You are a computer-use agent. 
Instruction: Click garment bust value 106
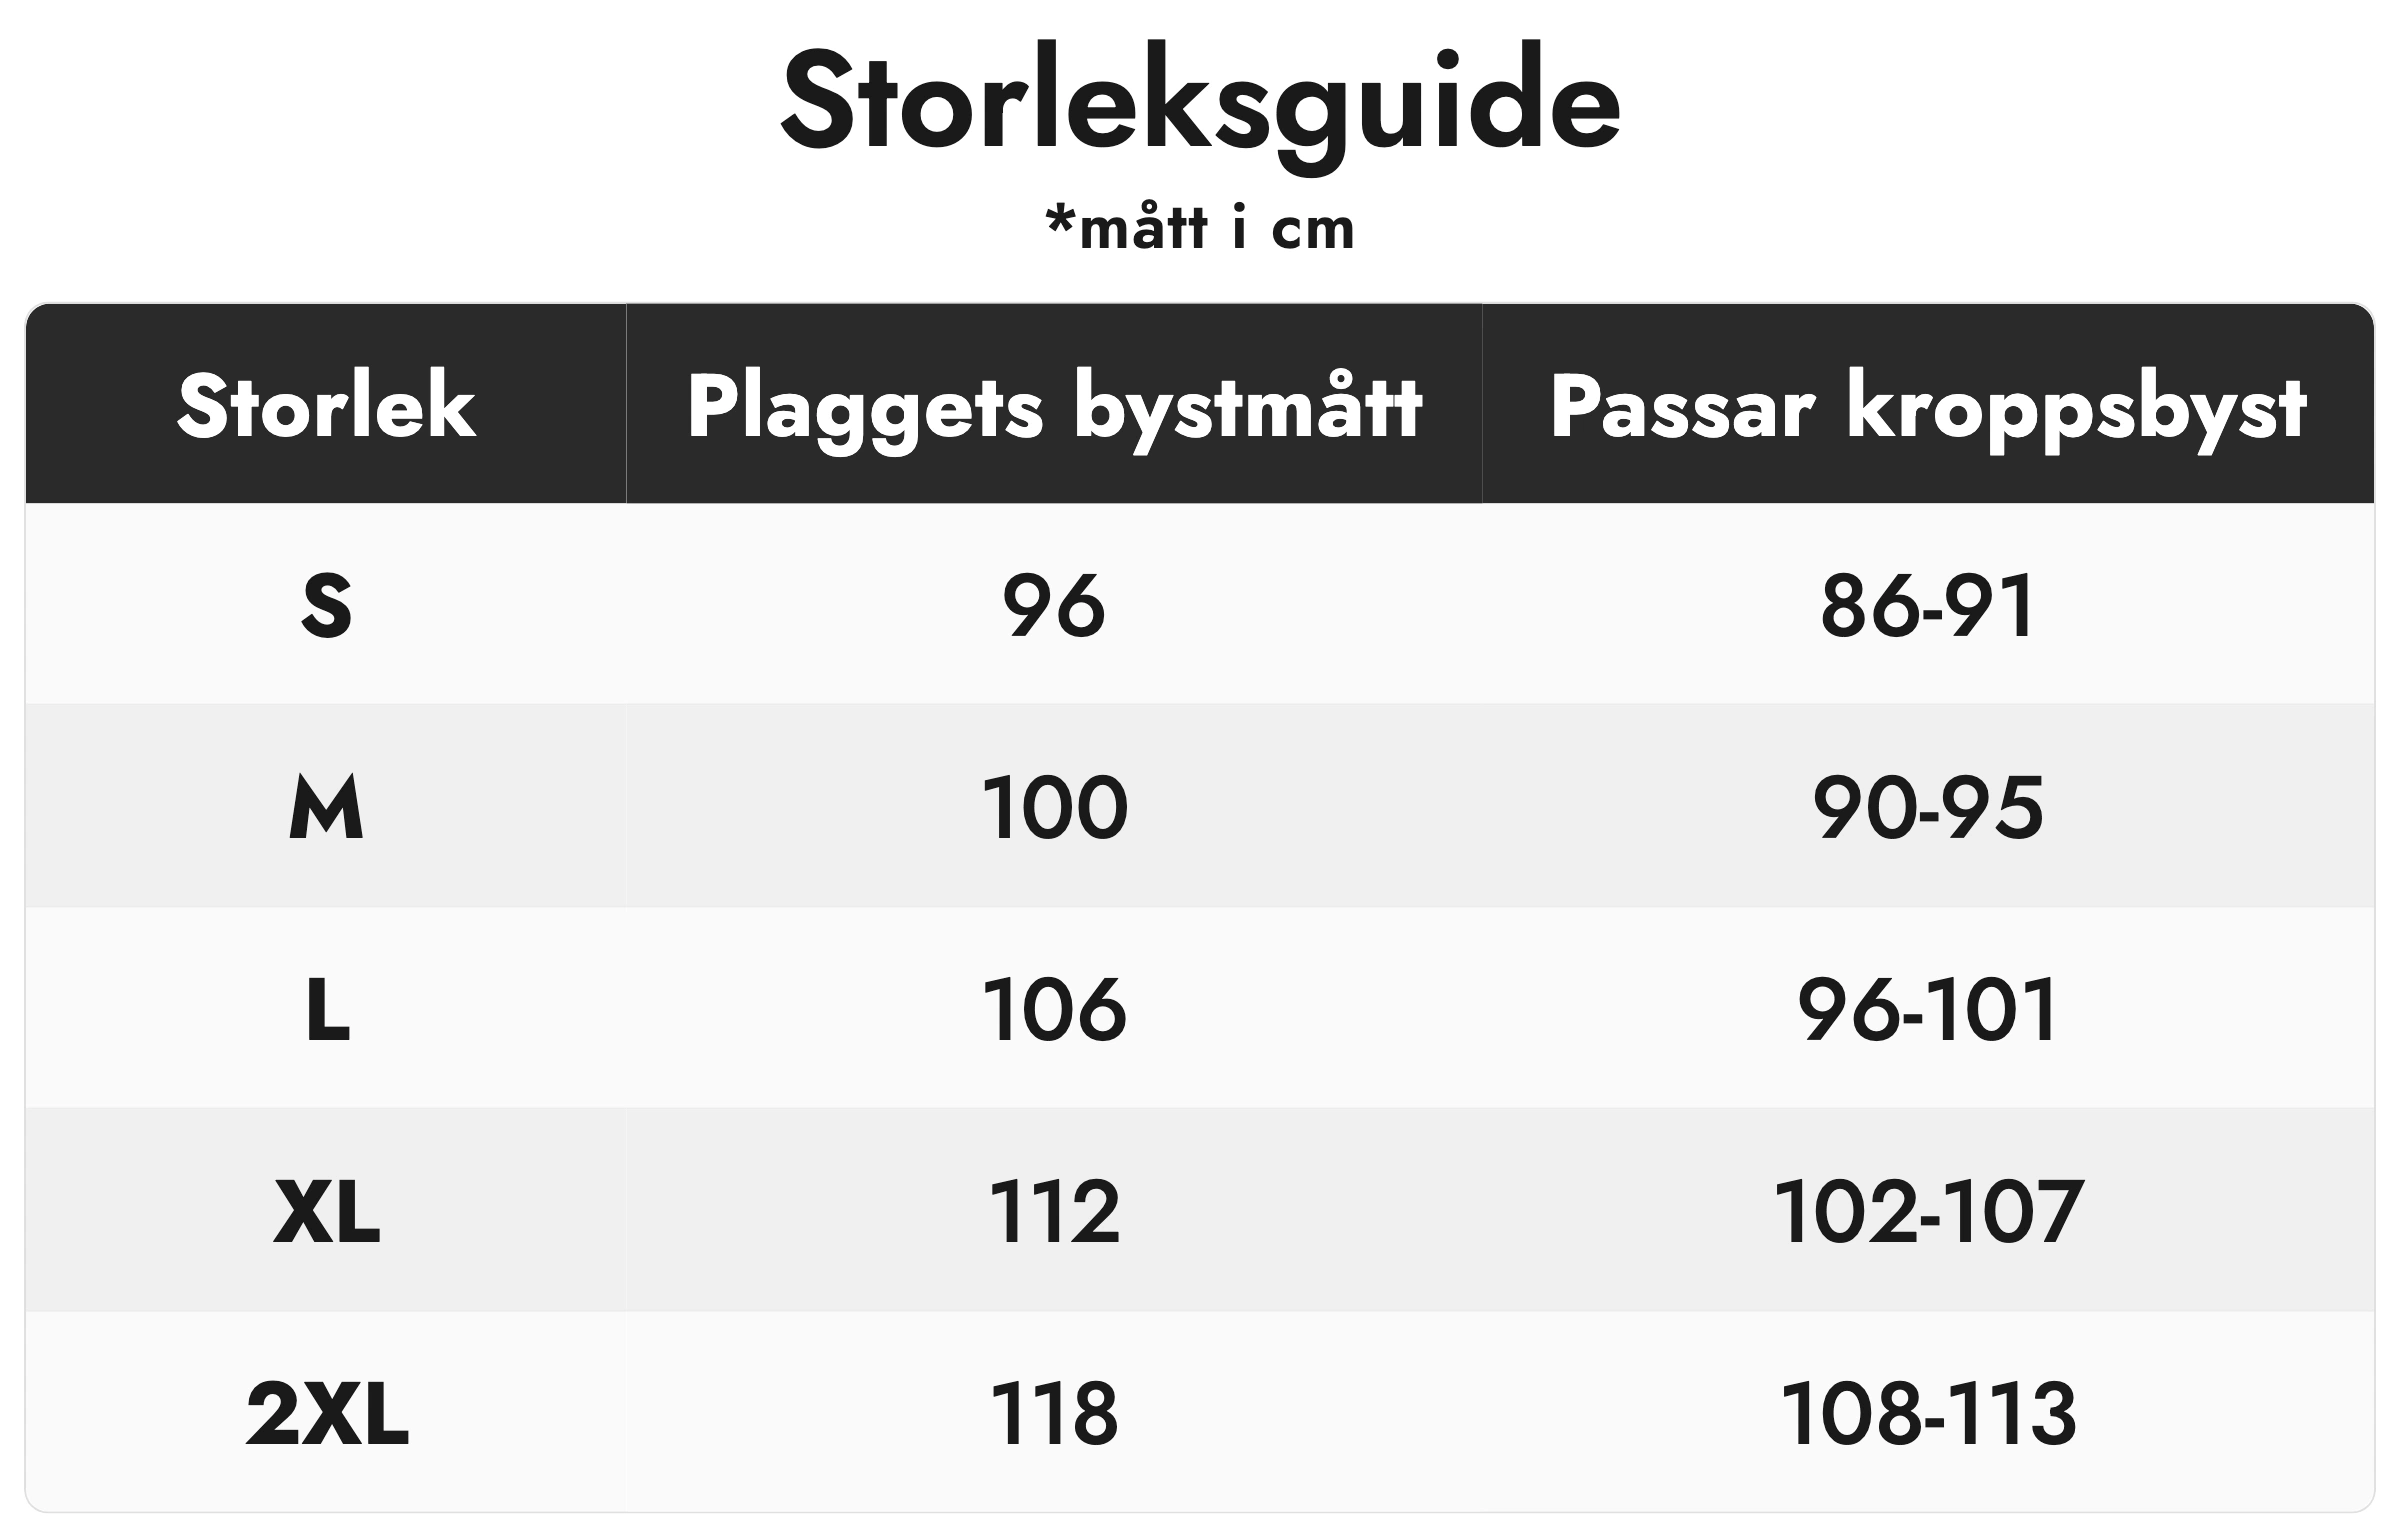[x=1054, y=1010]
